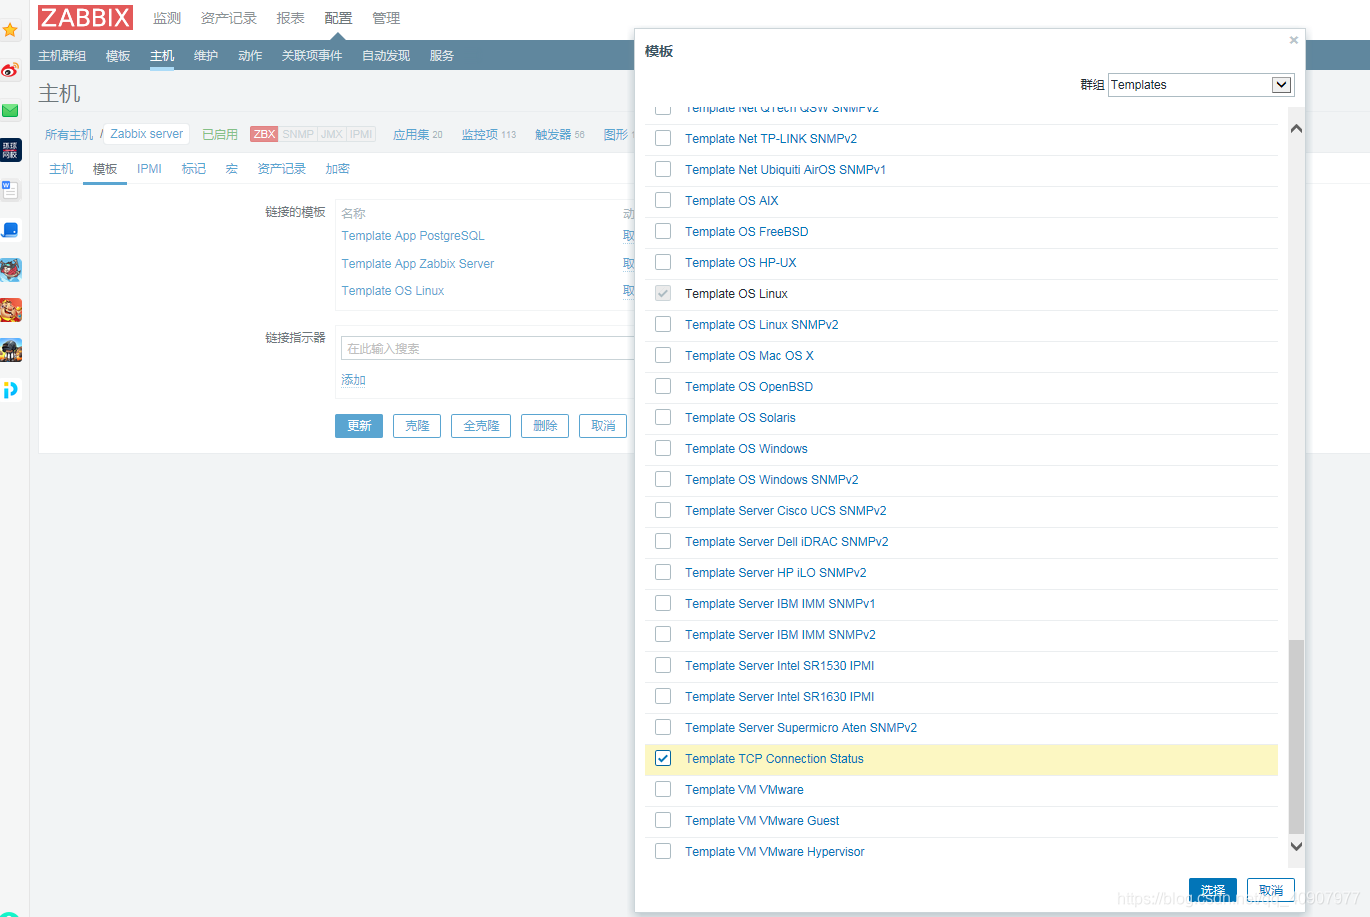Viewport: 1370px width, 917px height.
Task: Switch to the 主机 host tab
Action: coord(61,169)
